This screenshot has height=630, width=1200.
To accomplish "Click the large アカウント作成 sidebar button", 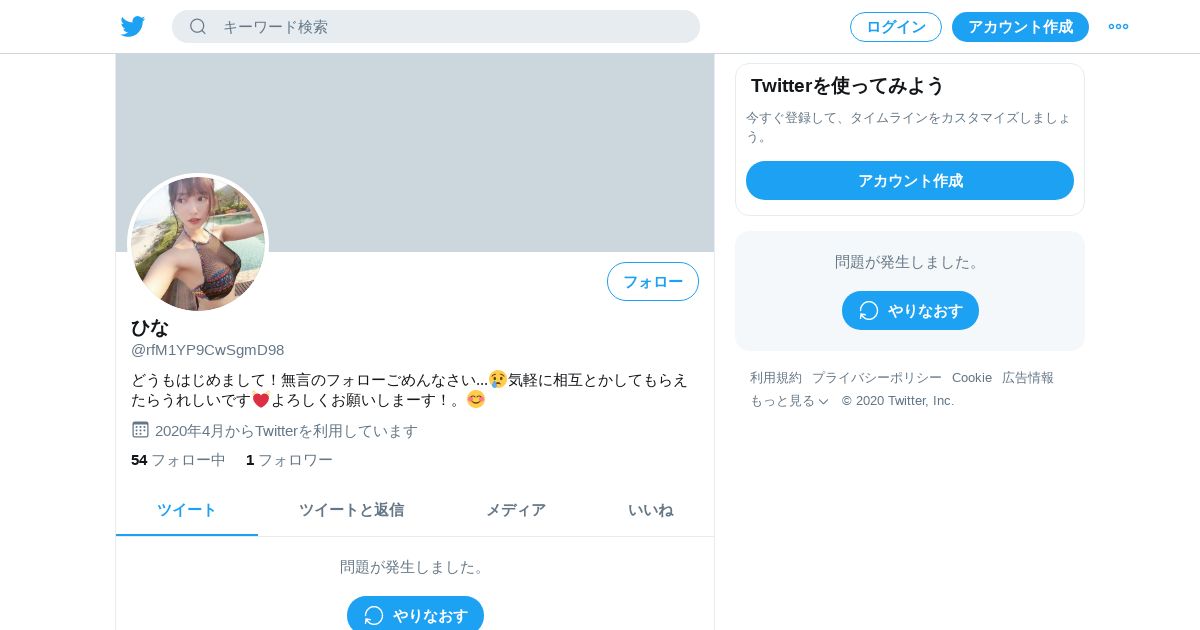I will 910,181.
